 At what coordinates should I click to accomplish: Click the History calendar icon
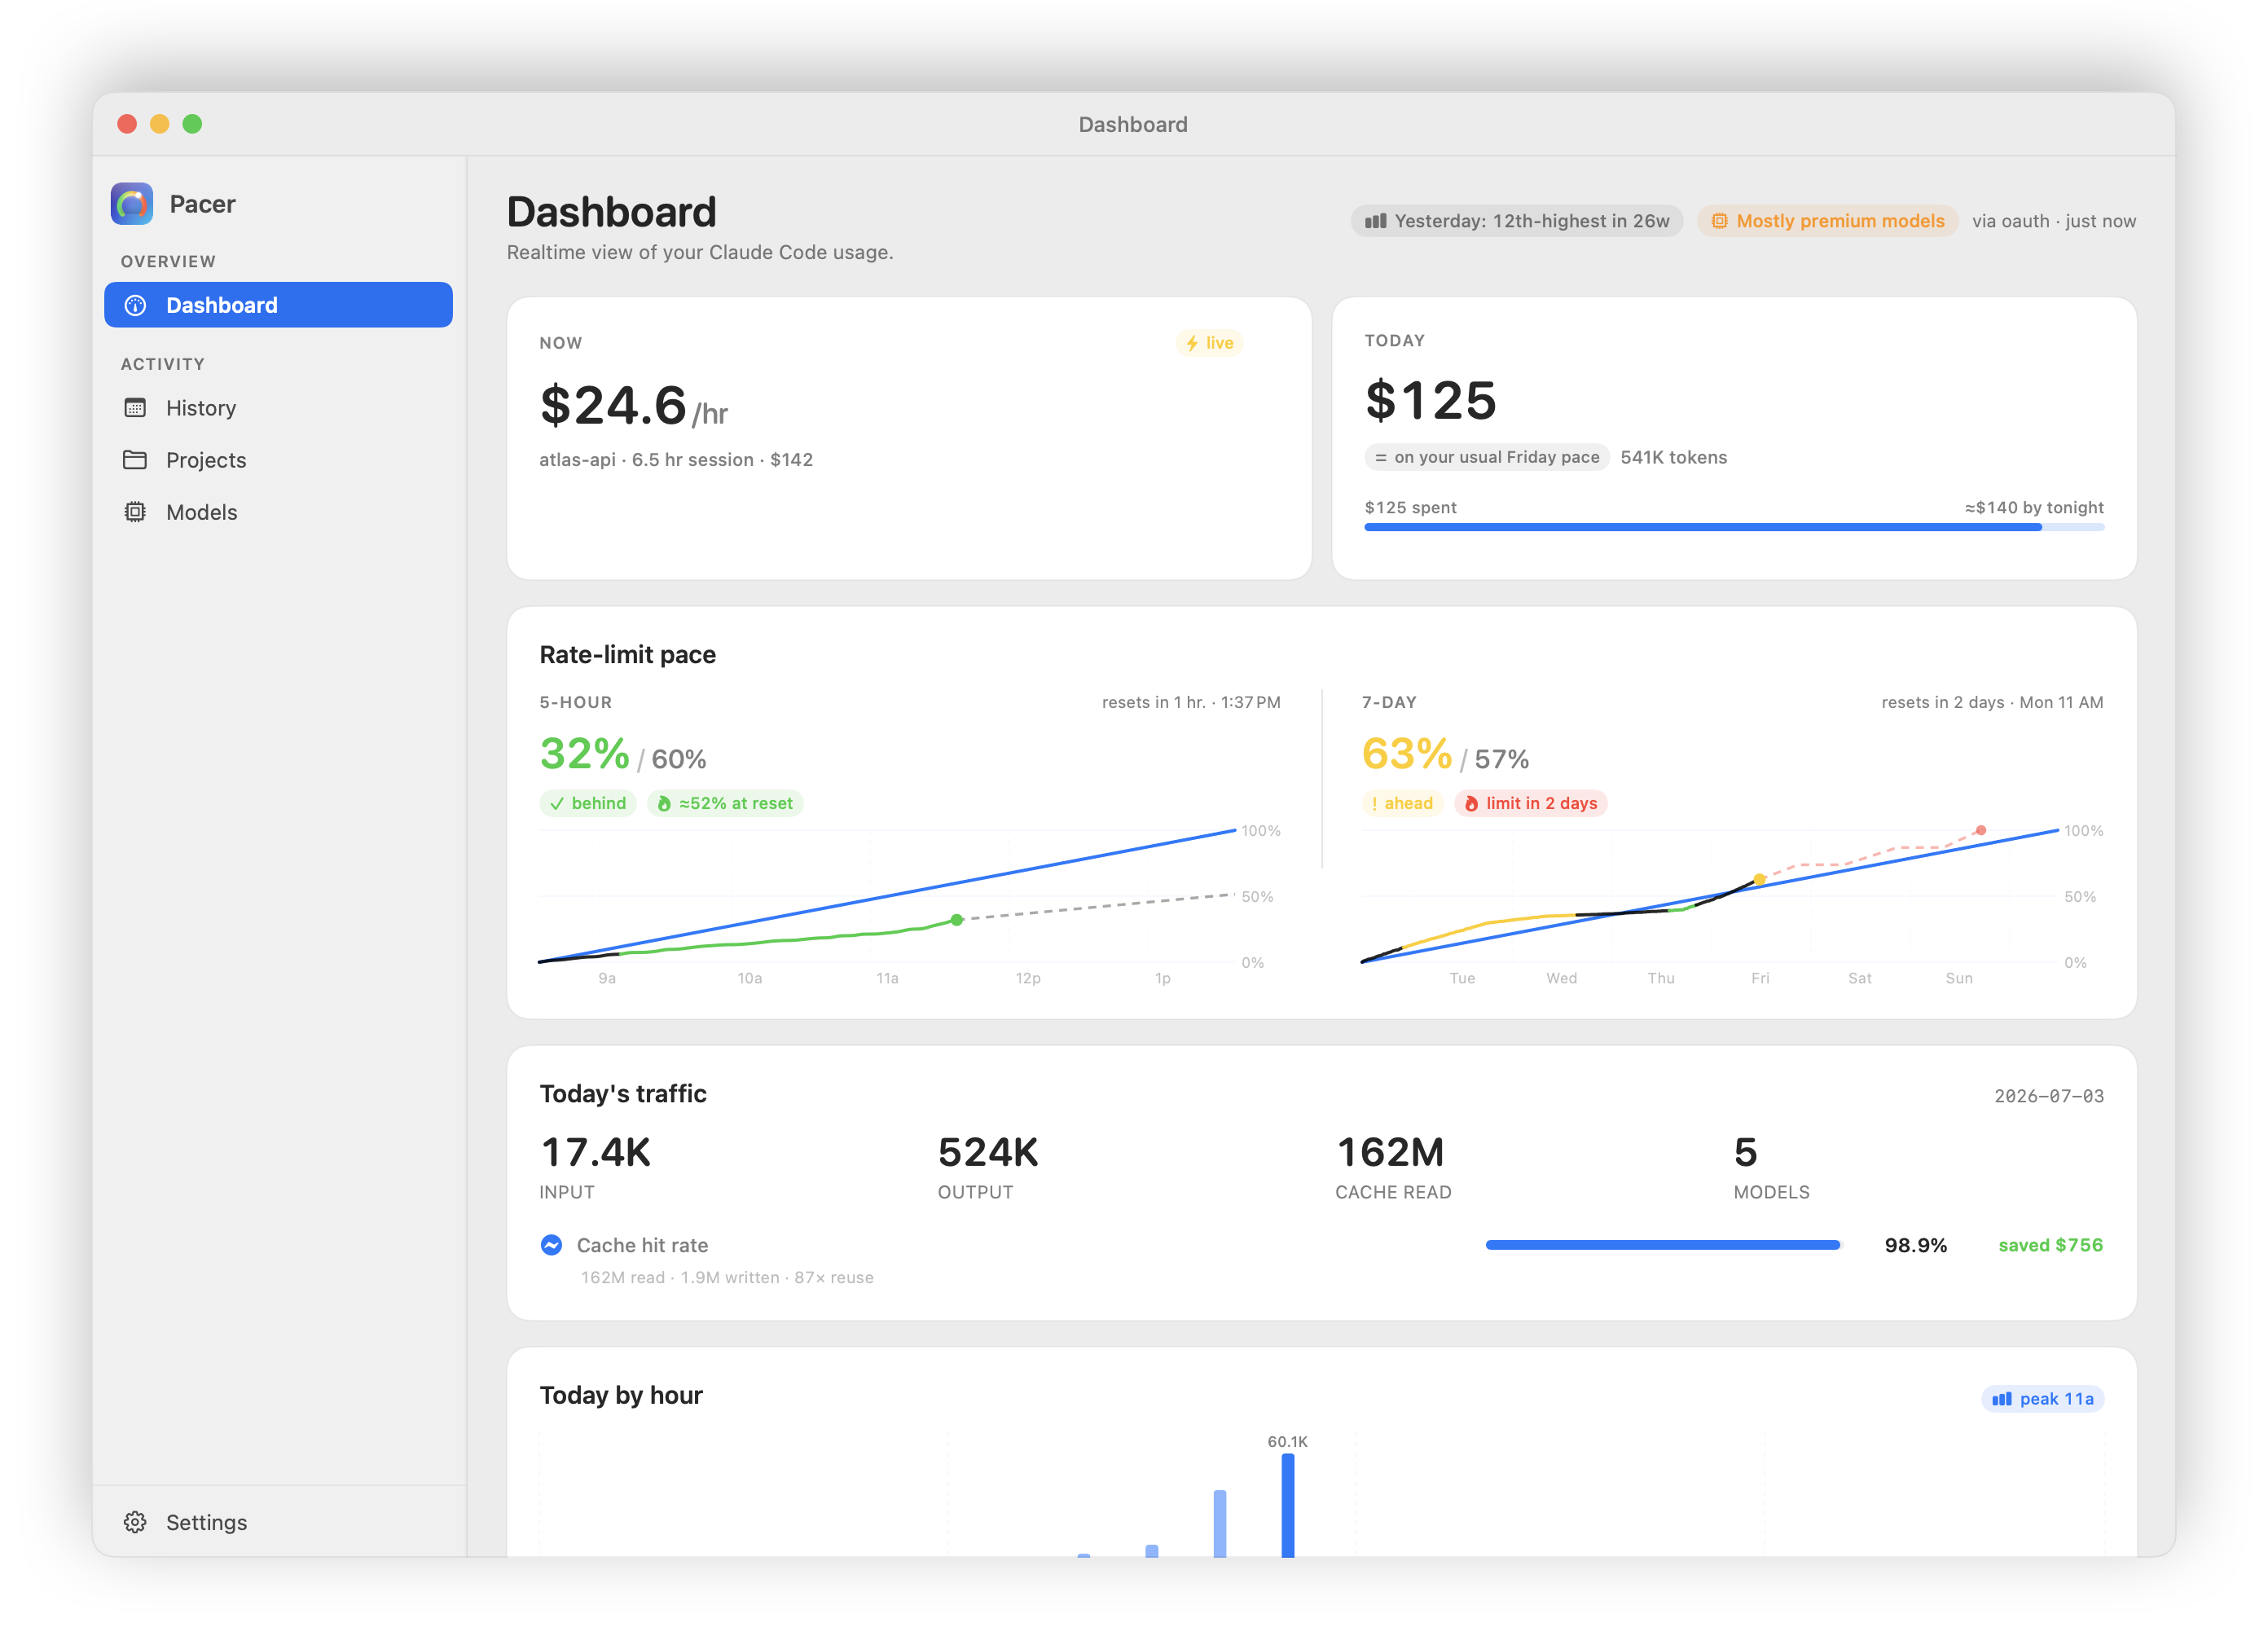click(135, 408)
